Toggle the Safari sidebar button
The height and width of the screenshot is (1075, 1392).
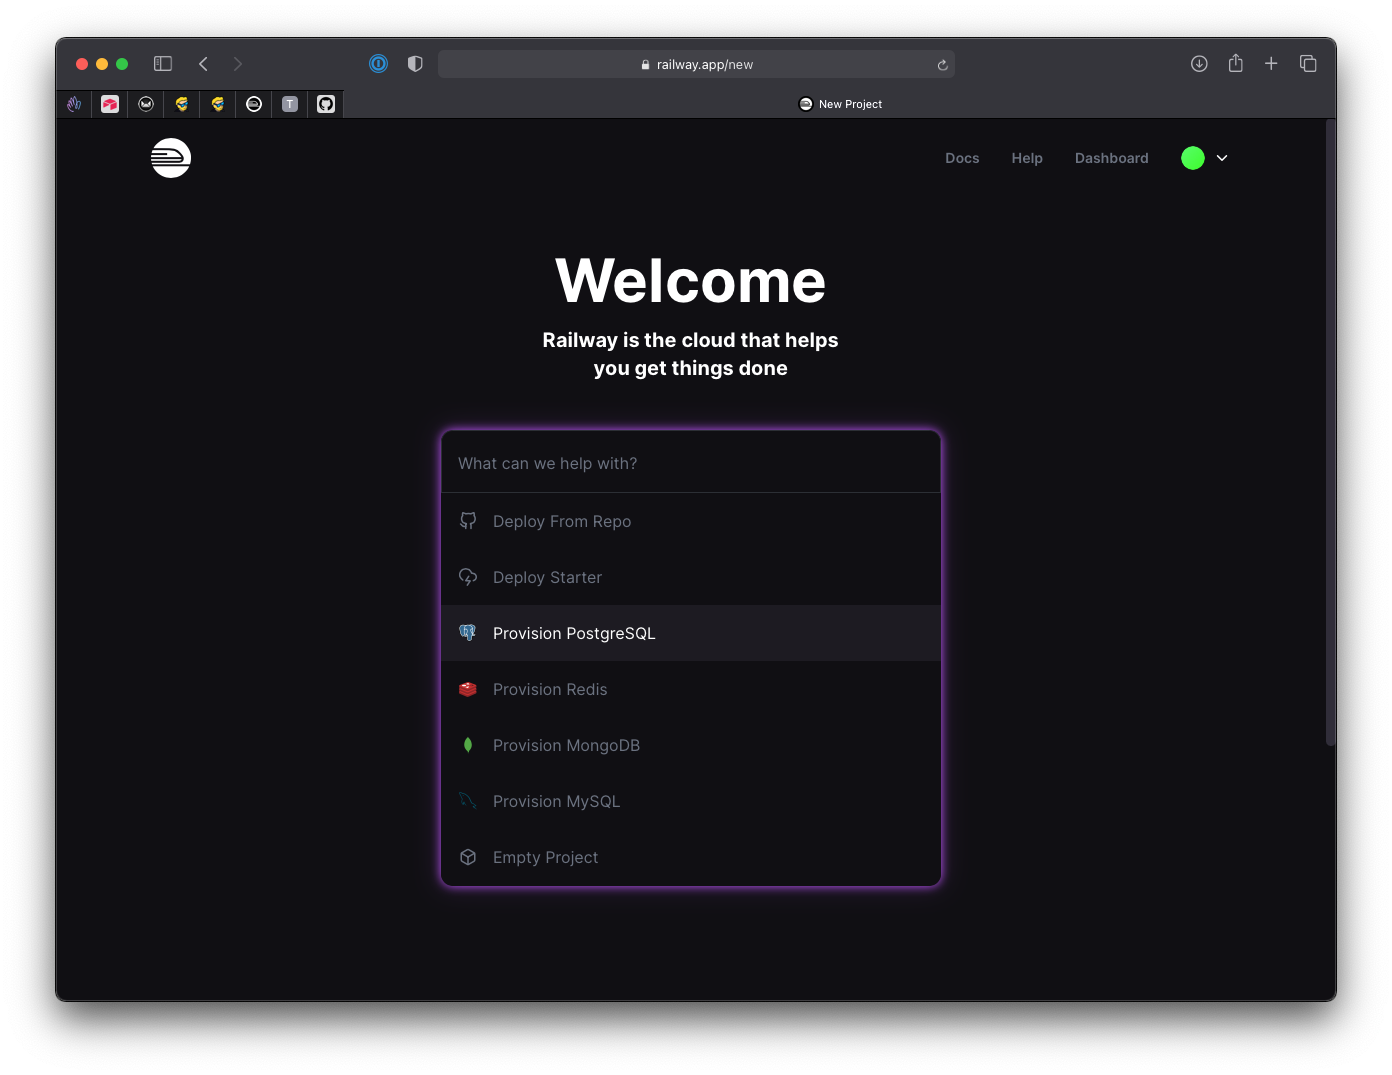click(x=163, y=64)
